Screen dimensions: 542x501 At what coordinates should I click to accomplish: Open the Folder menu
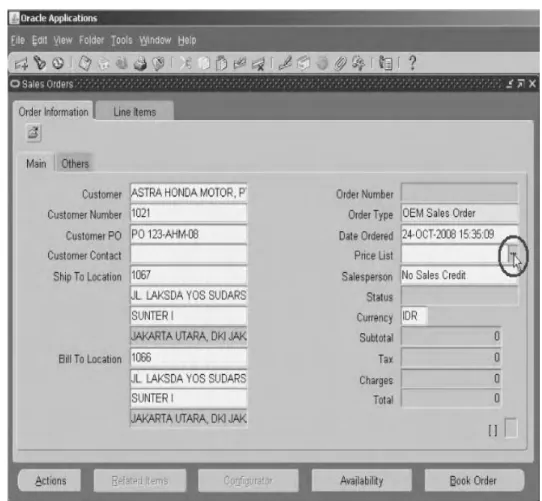(x=91, y=40)
